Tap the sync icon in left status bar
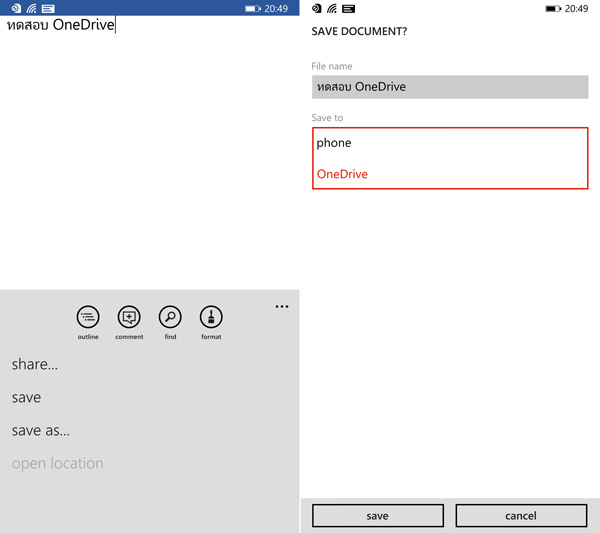Viewport: 600px width, 533px height. (16, 8)
